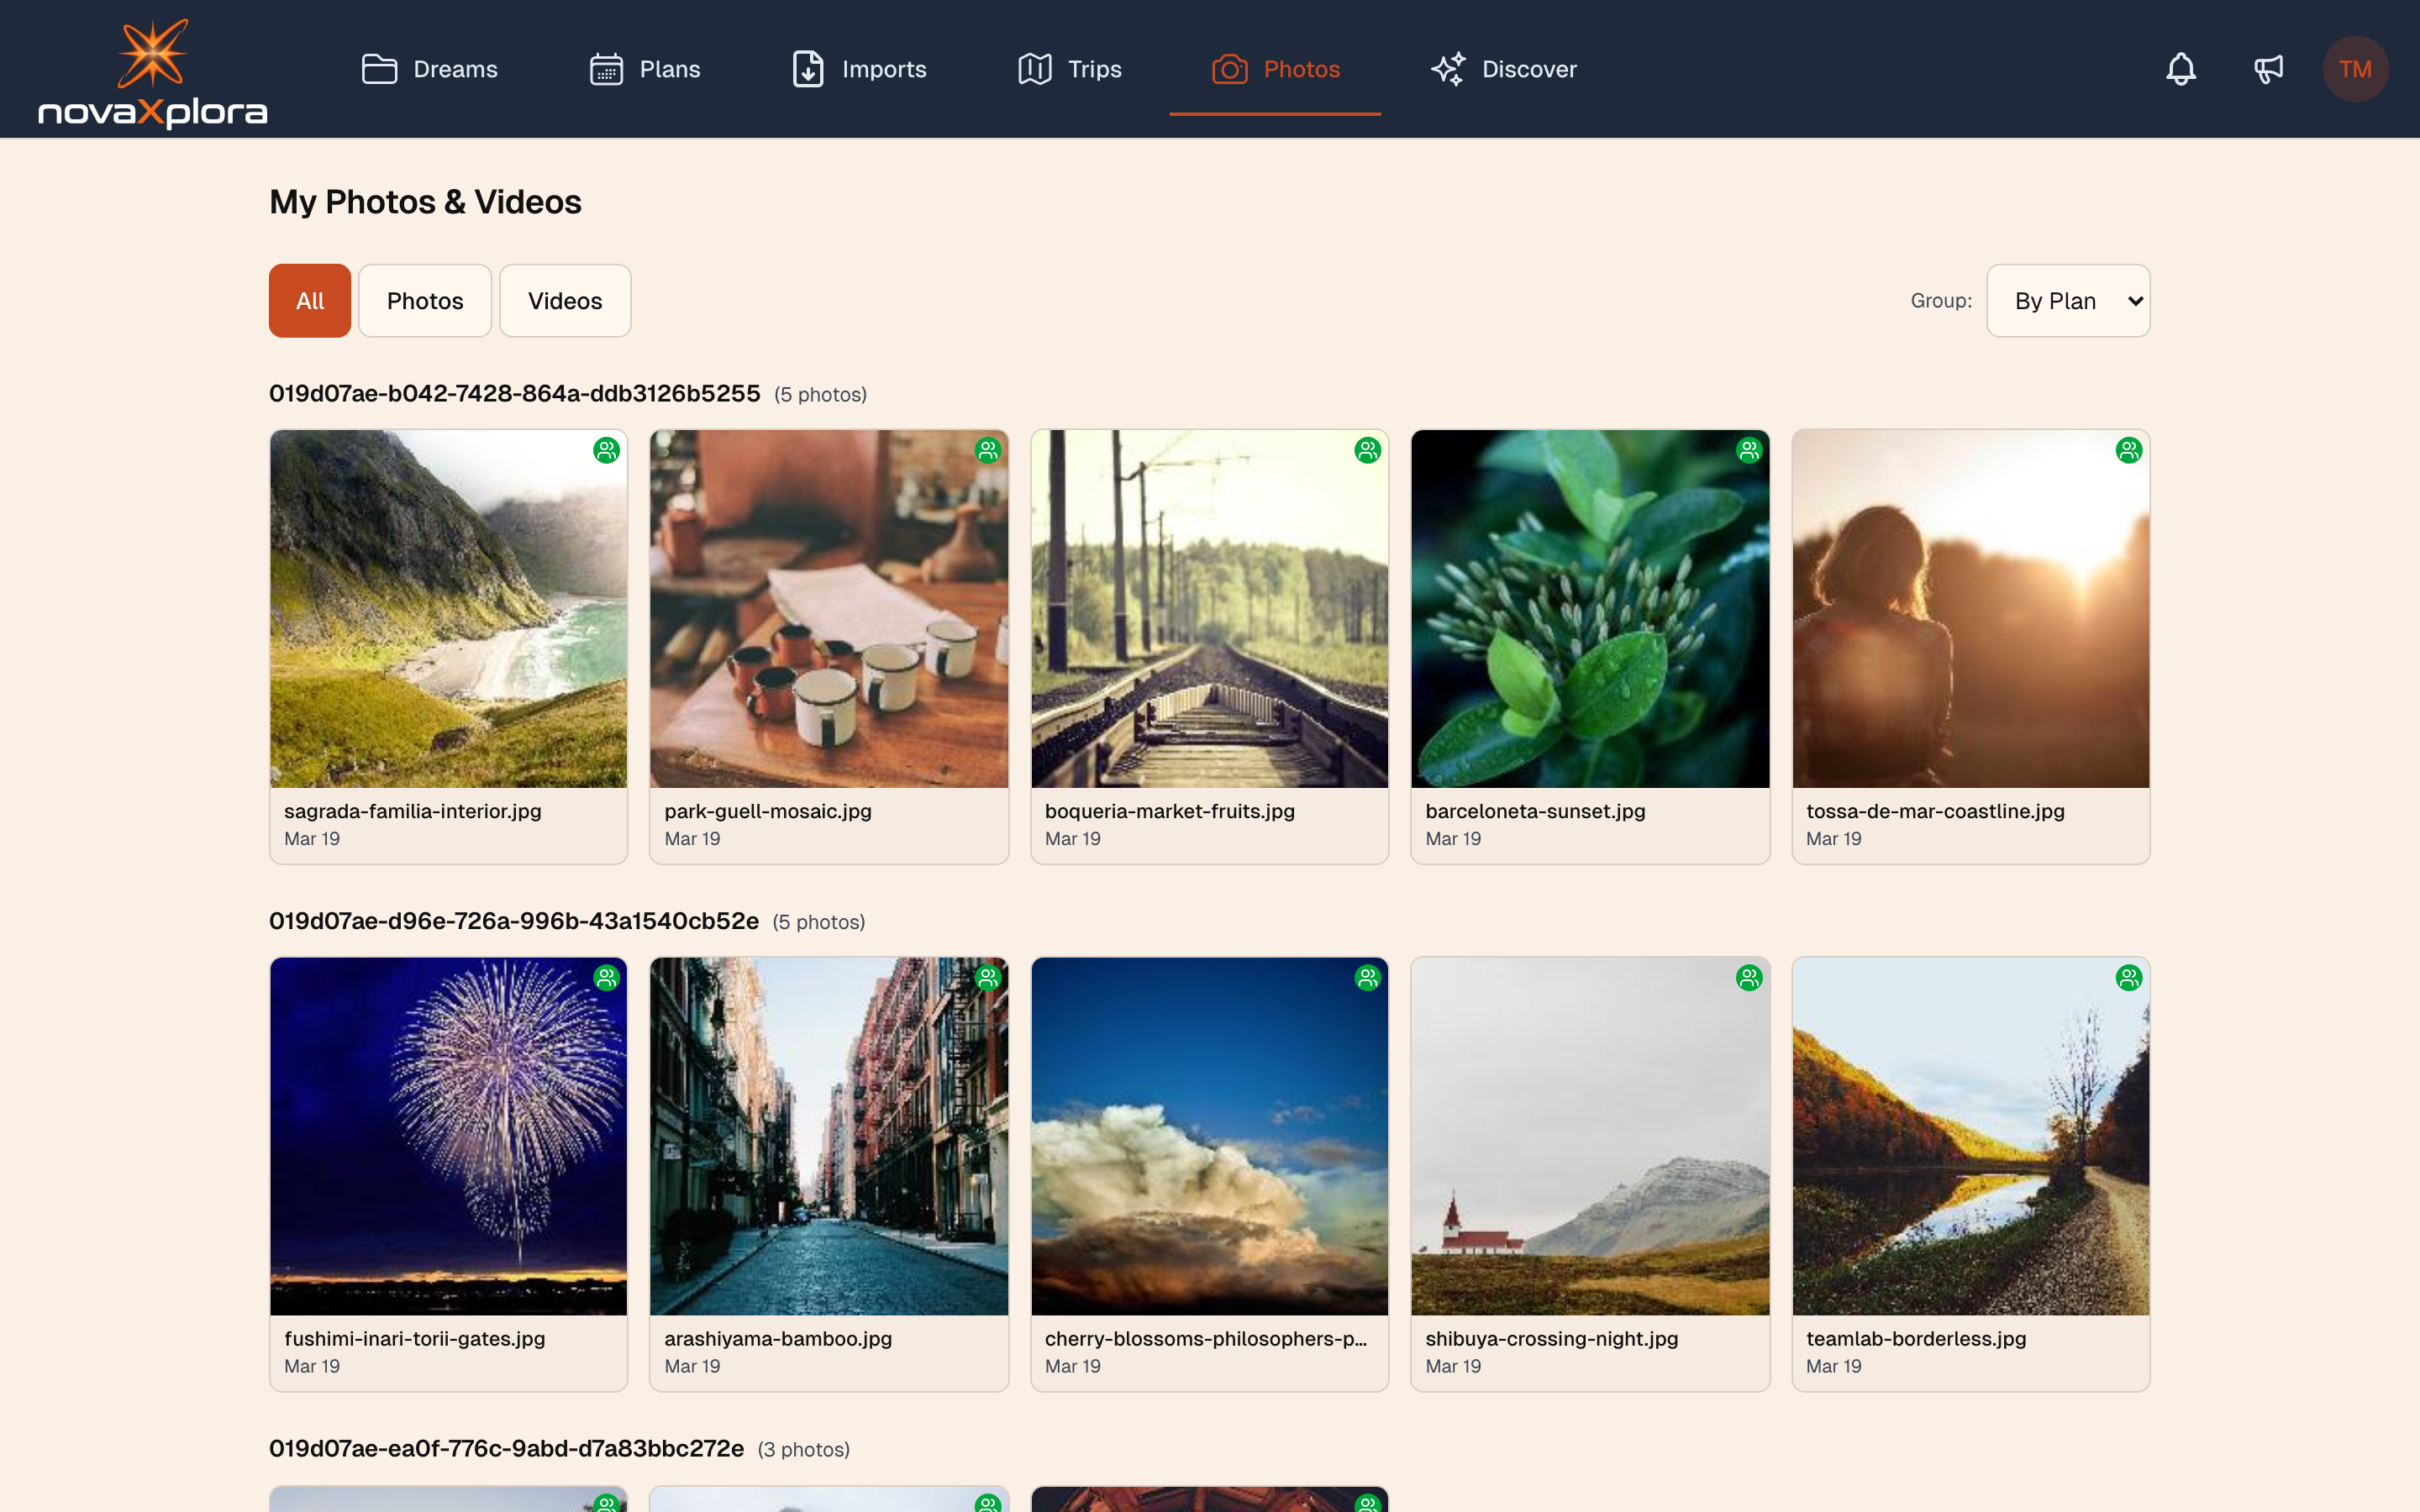Image resolution: width=2420 pixels, height=1512 pixels.
Task: Select the Plans calendar icon
Action: 604,68
